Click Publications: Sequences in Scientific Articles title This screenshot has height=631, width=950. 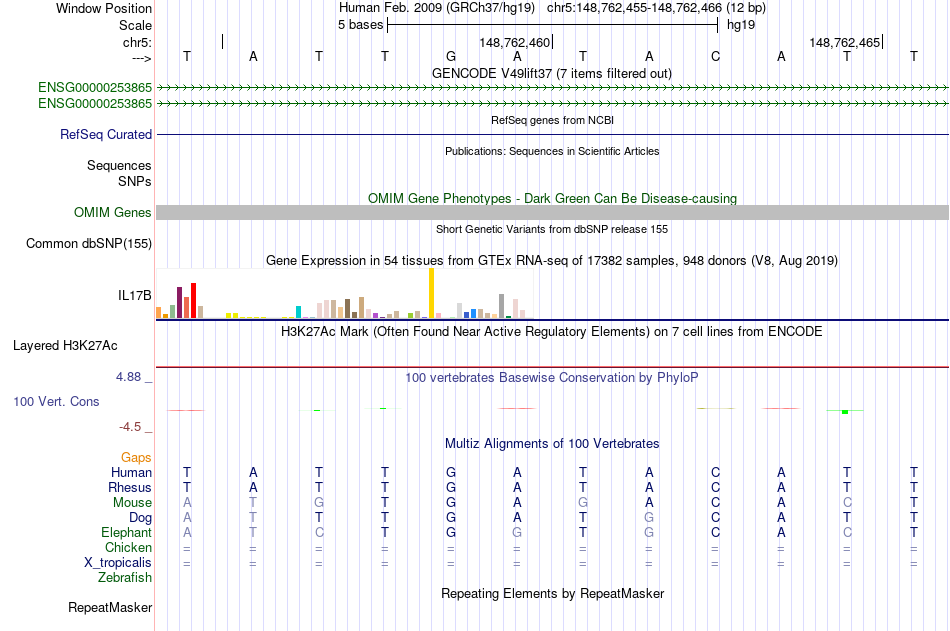click(552, 151)
